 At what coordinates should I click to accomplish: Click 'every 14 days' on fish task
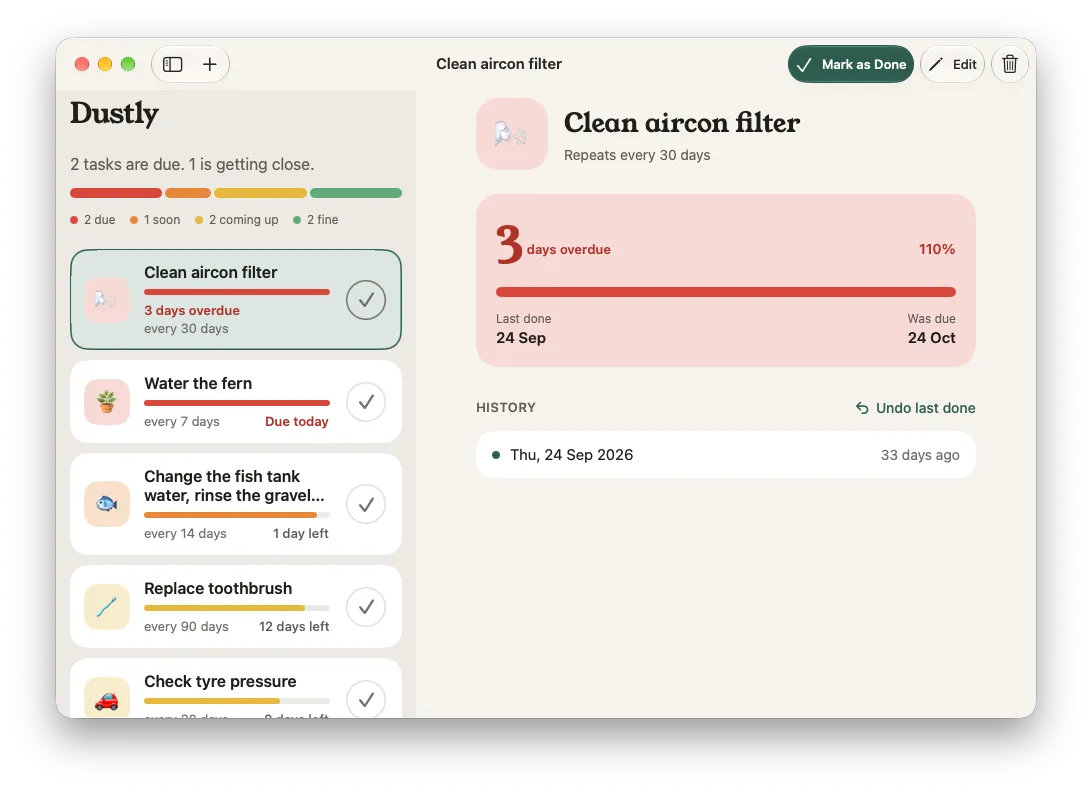pyautogui.click(x=185, y=534)
